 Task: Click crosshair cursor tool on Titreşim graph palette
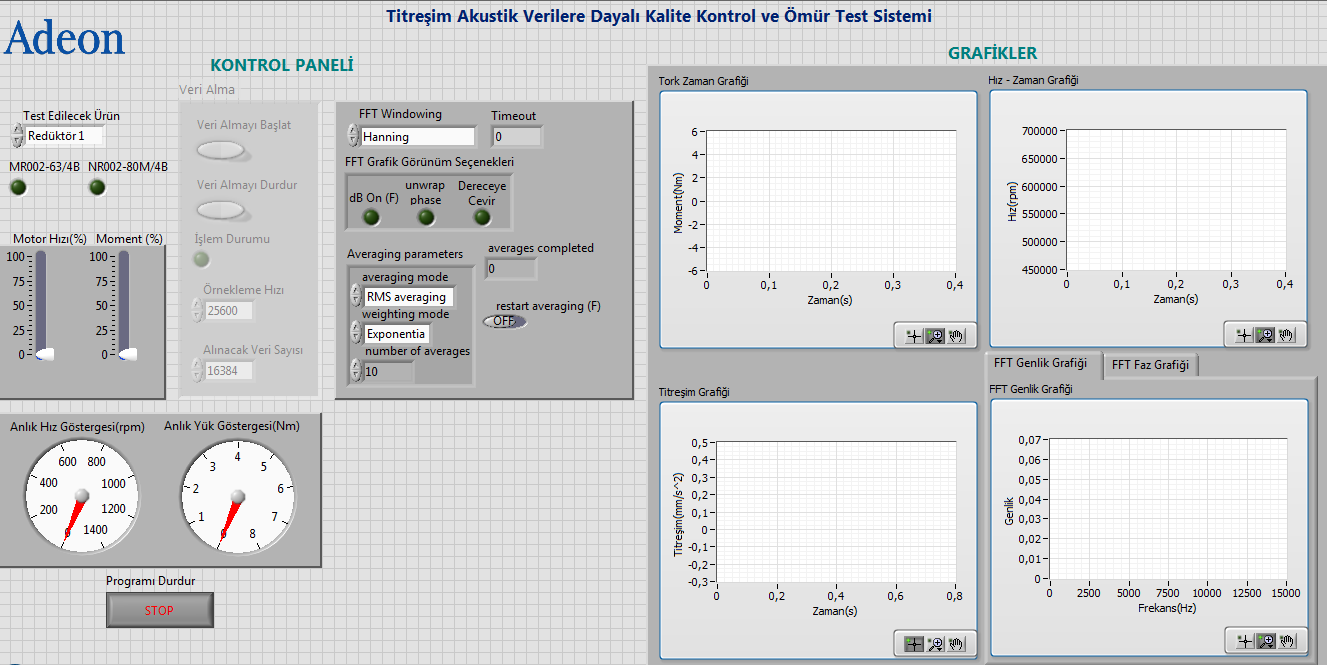tap(913, 644)
